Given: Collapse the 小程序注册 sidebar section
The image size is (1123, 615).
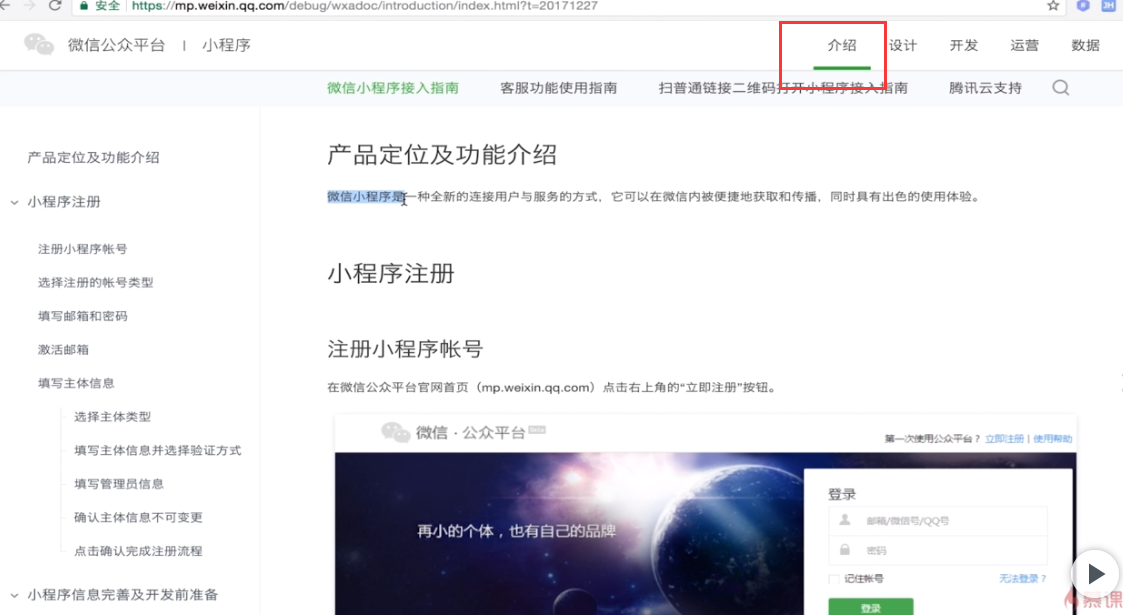Looking at the screenshot, I should (14, 203).
